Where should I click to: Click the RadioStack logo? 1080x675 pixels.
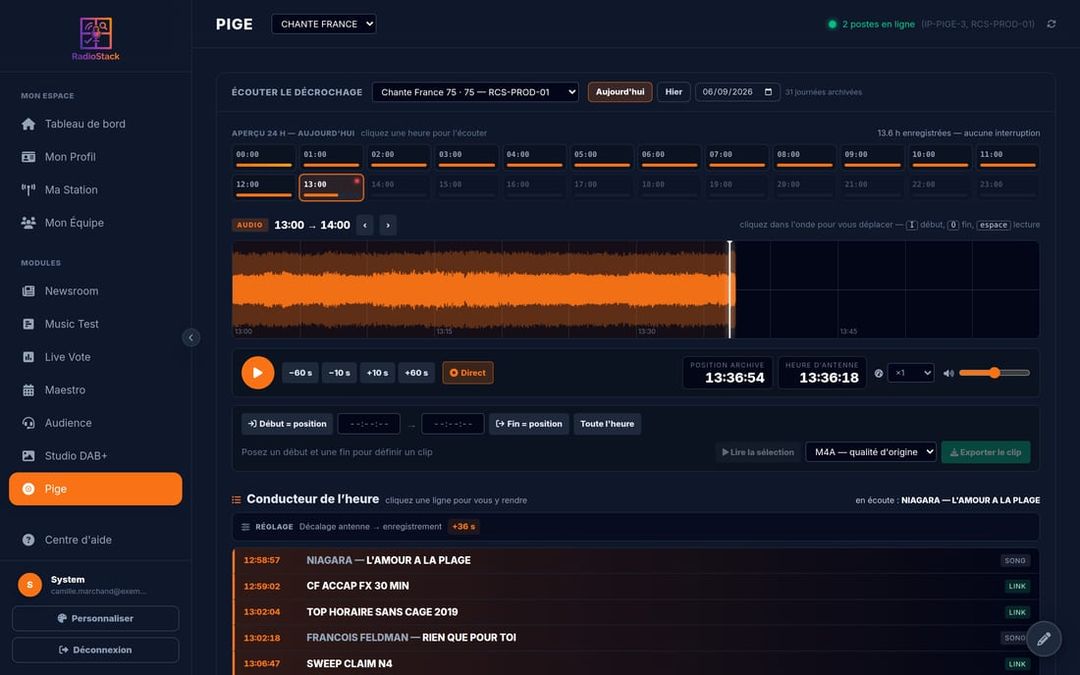point(96,39)
